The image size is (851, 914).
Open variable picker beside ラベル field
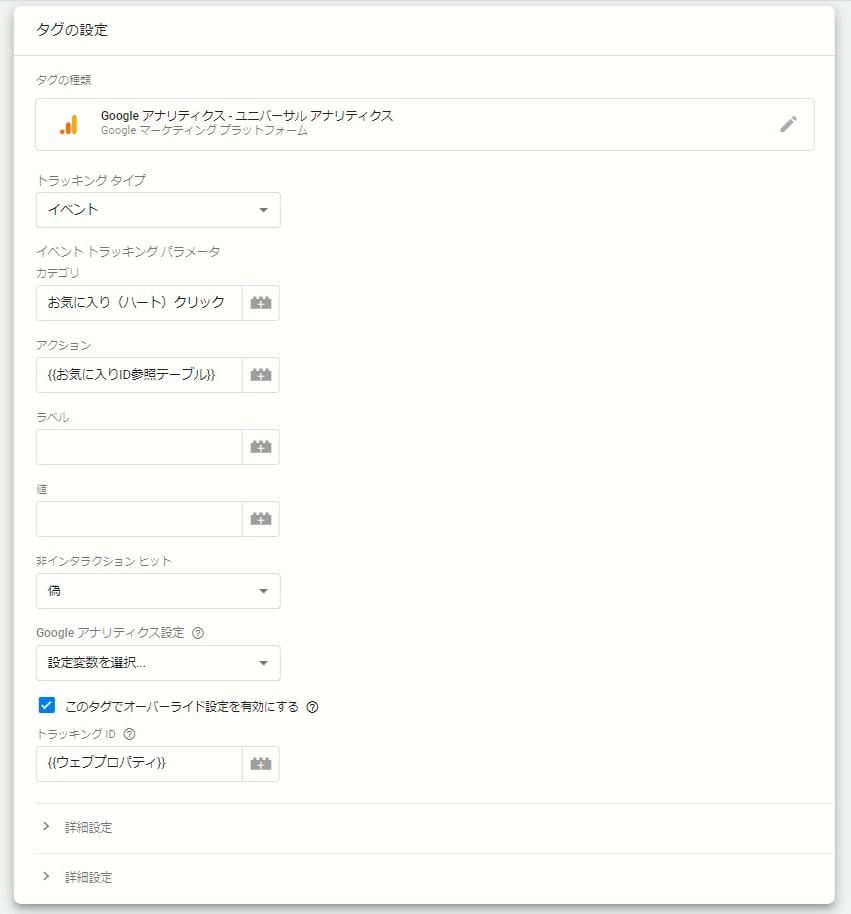click(x=261, y=447)
